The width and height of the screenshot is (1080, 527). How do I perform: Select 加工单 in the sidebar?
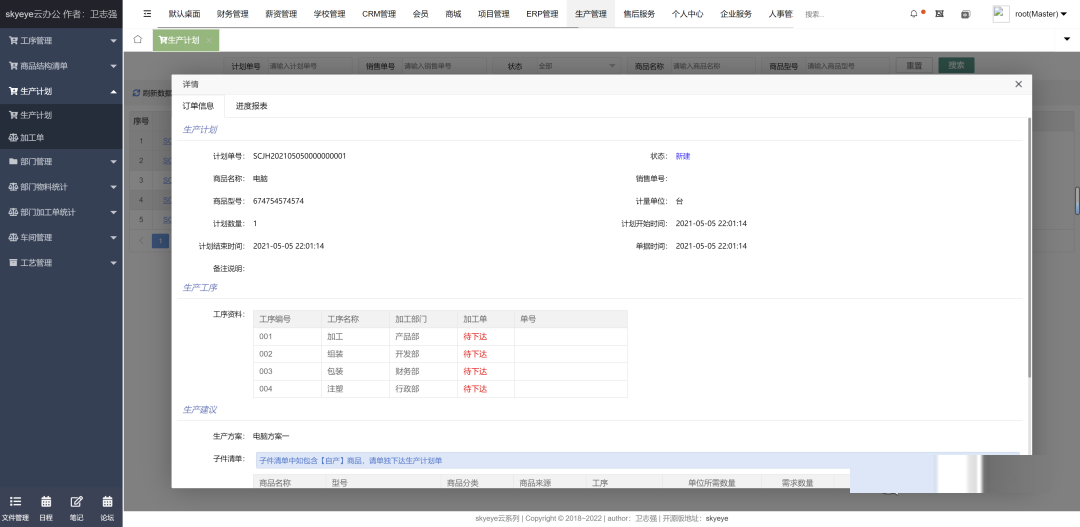(32, 137)
